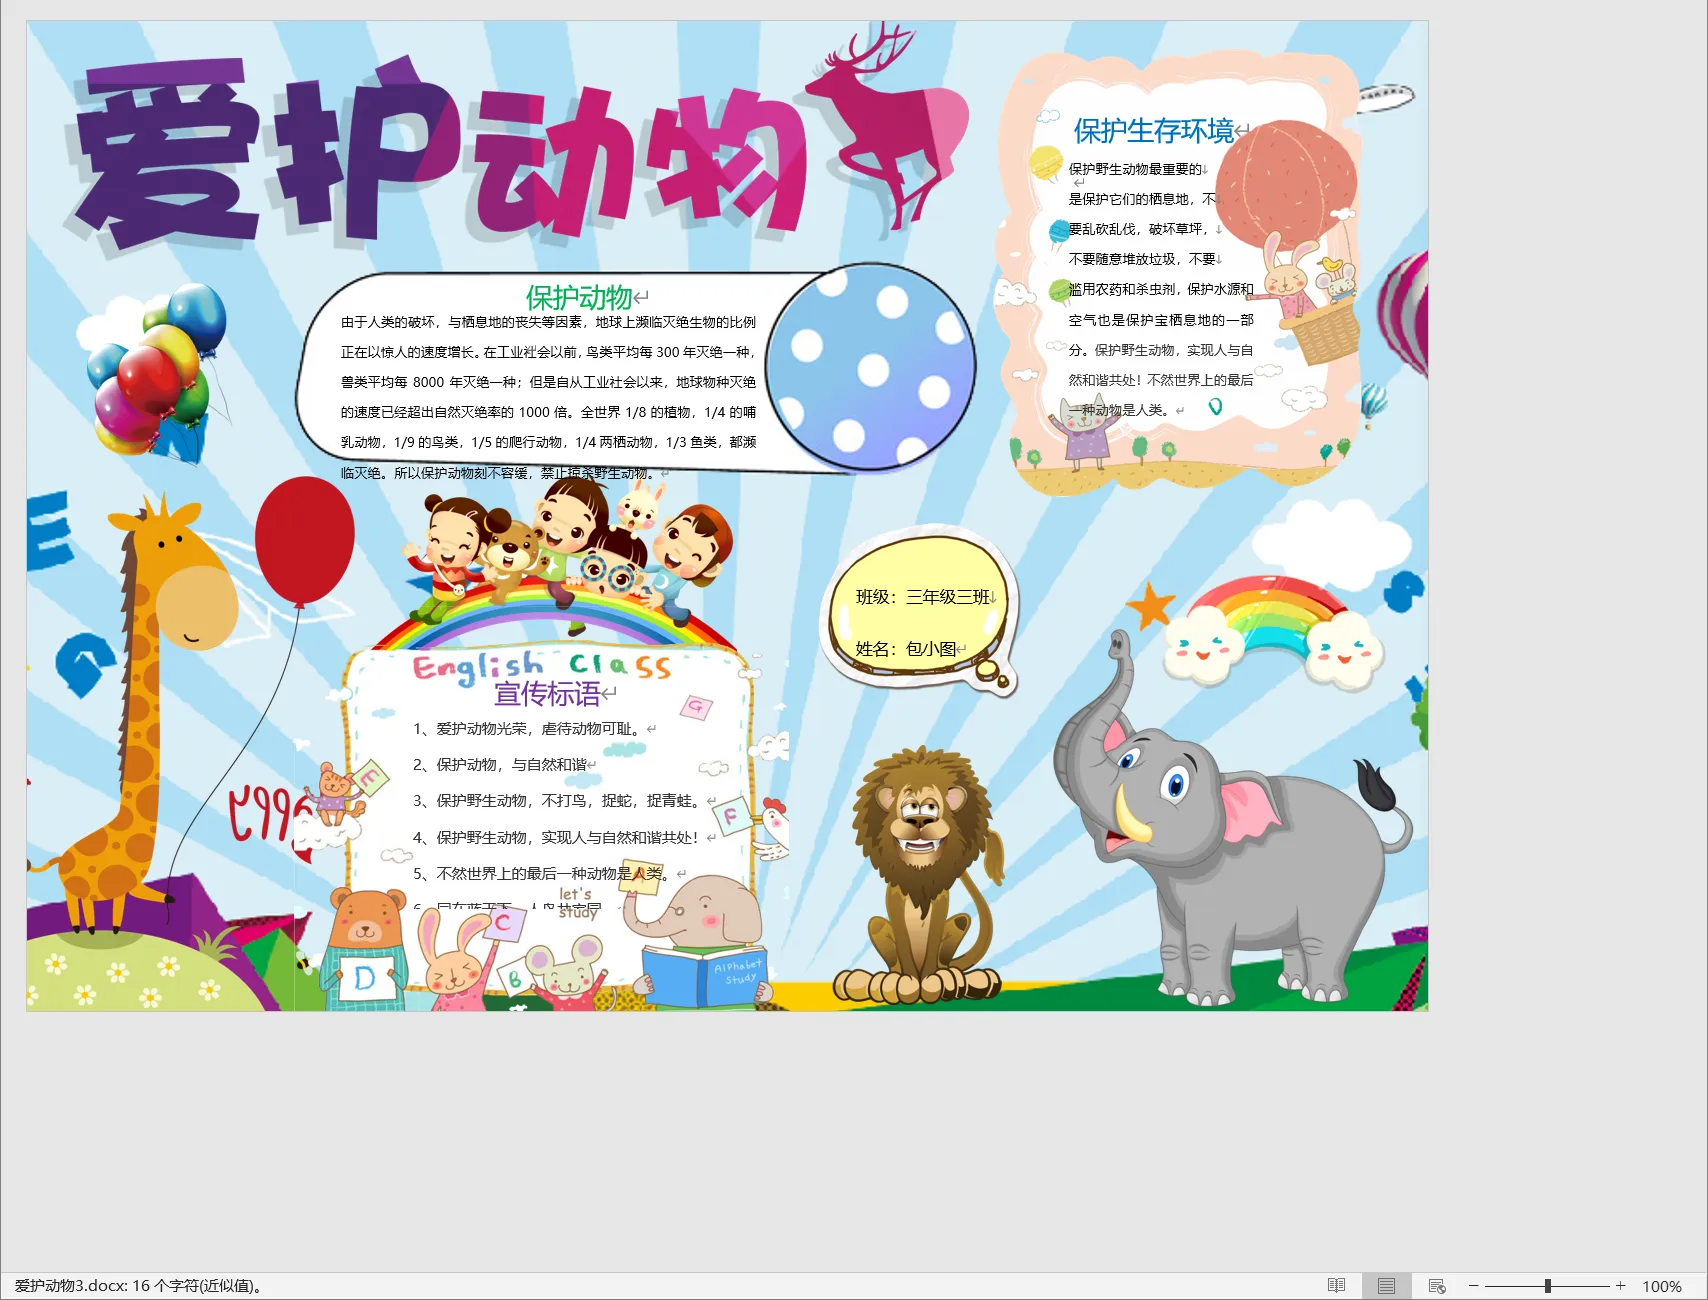Switch to Web Layout view

point(1437,1286)
